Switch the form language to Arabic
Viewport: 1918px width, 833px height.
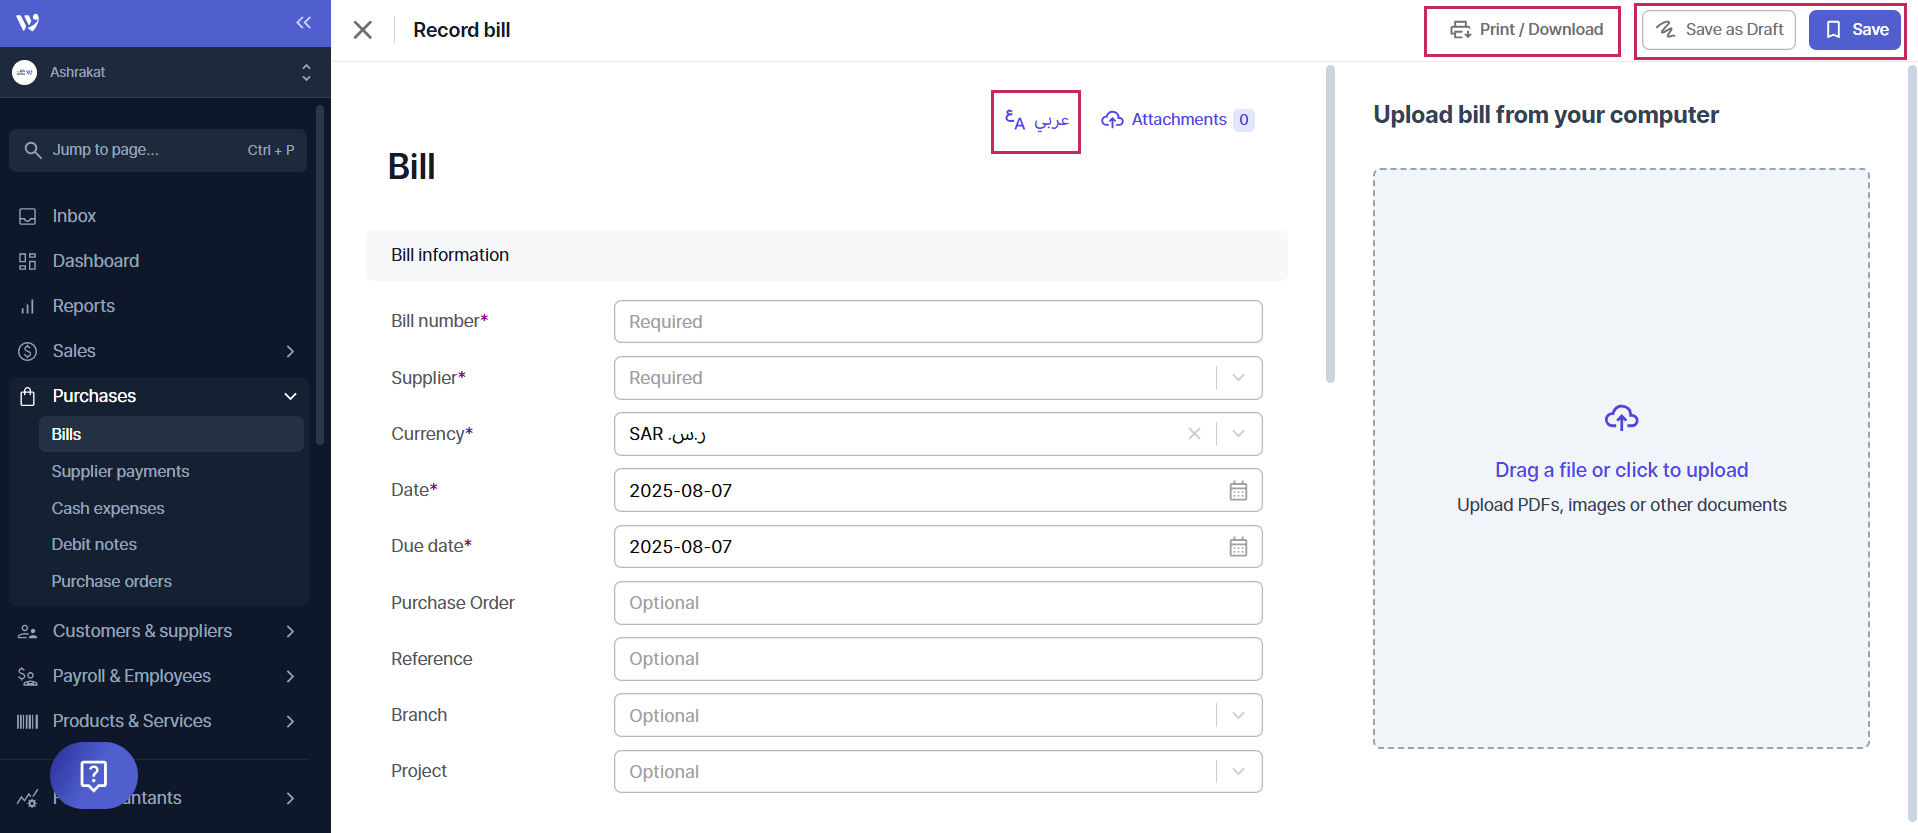[x=1036, y=121]
